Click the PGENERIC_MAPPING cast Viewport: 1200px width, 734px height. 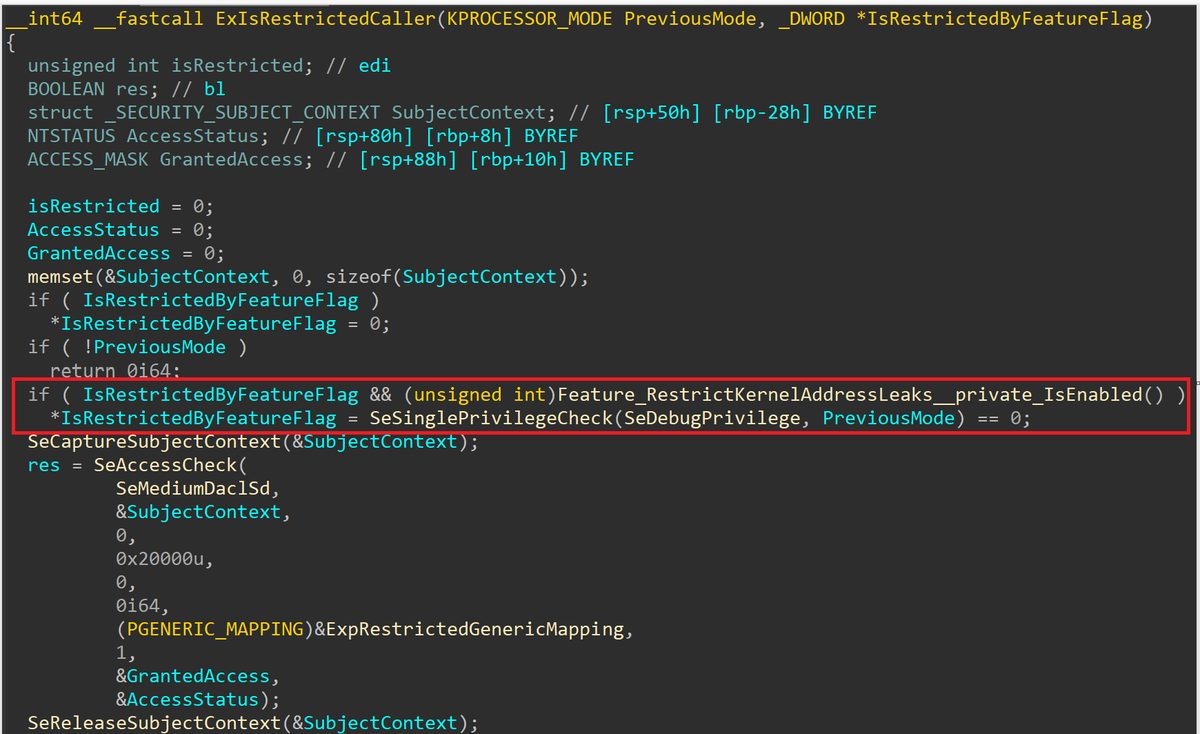click(214, 629)
